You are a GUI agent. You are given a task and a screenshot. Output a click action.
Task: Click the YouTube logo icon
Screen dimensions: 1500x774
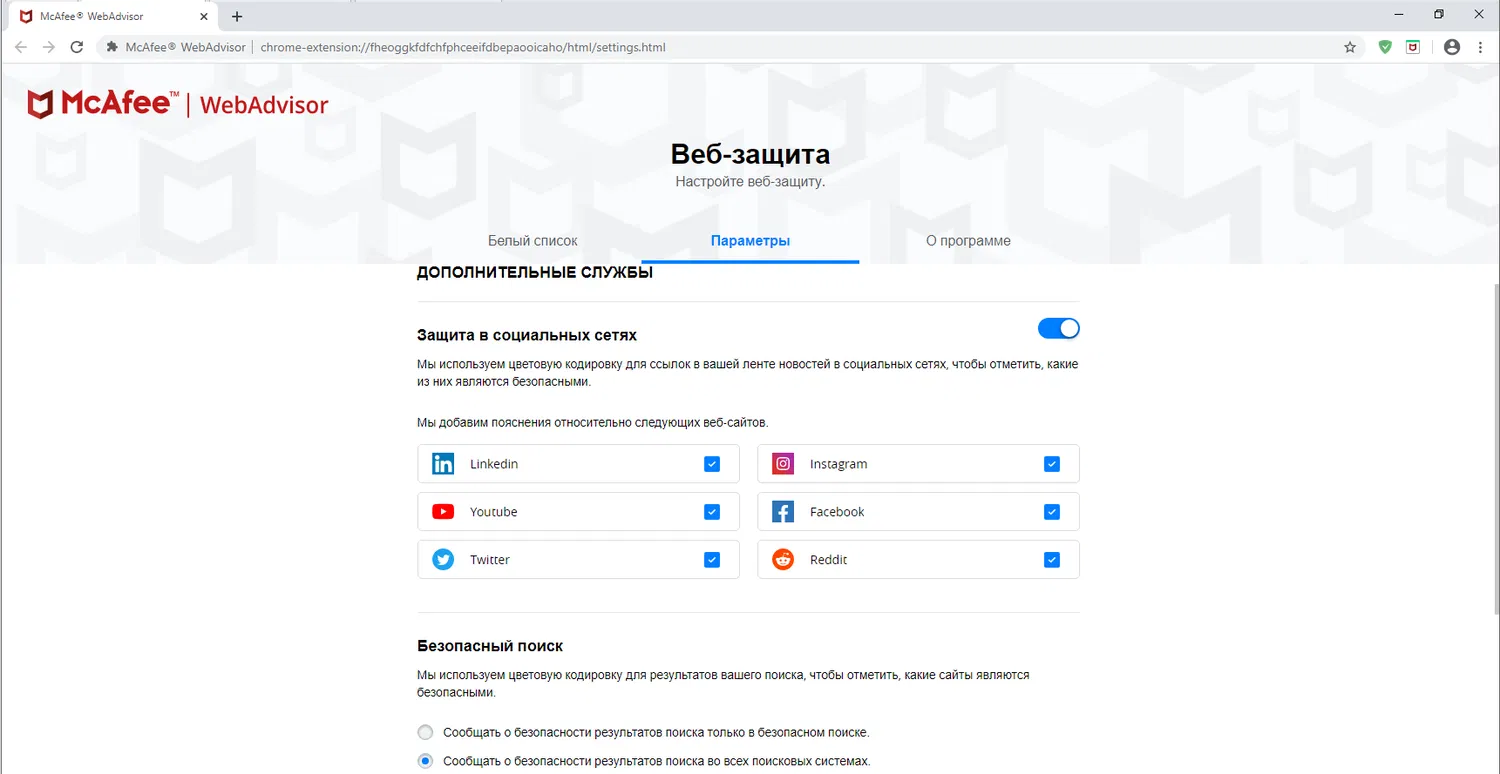tap(443, 512)
